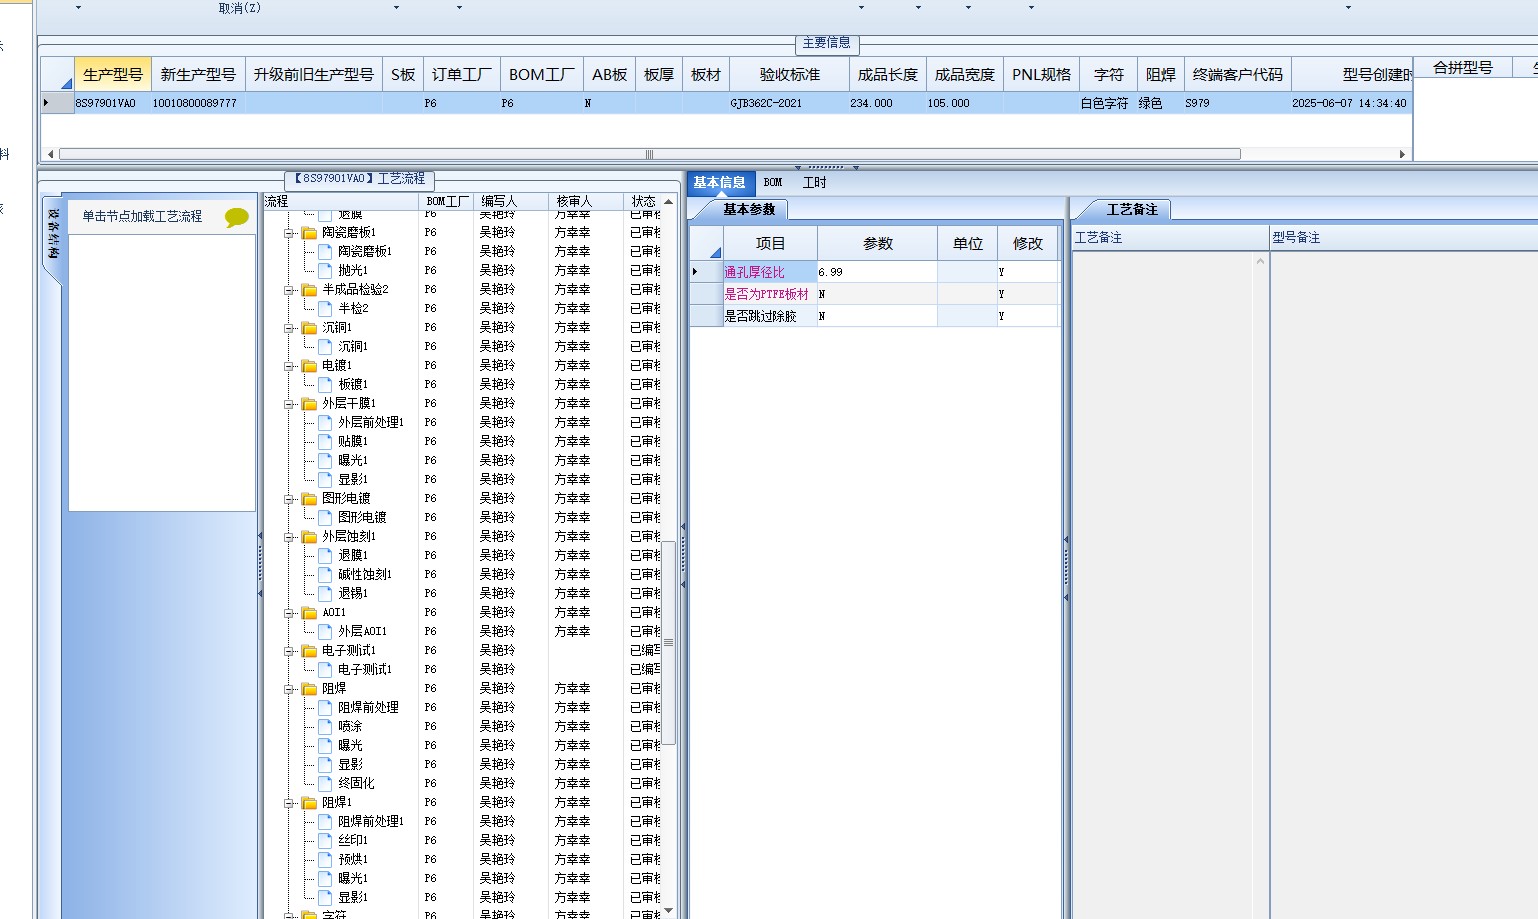Click the 抛光1 document icon
This screenshot has width=1538, height=919.
pos(325,271)
